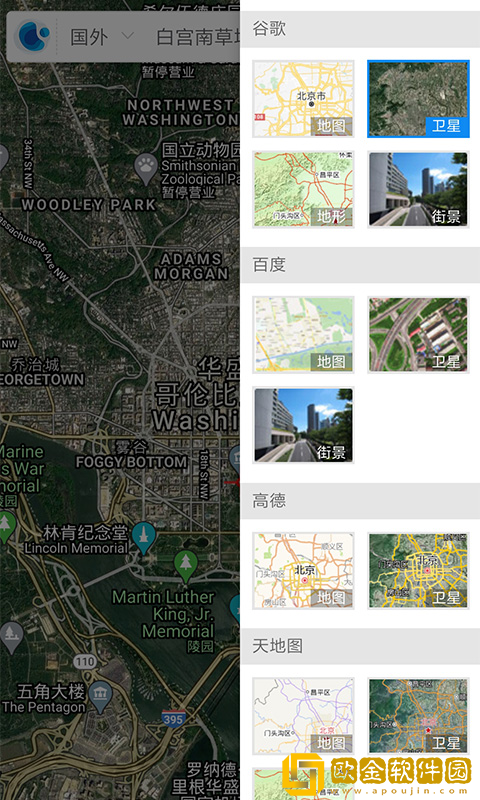Select 天地图 卫星 satellite thumbnail

(x=418, y=716)
